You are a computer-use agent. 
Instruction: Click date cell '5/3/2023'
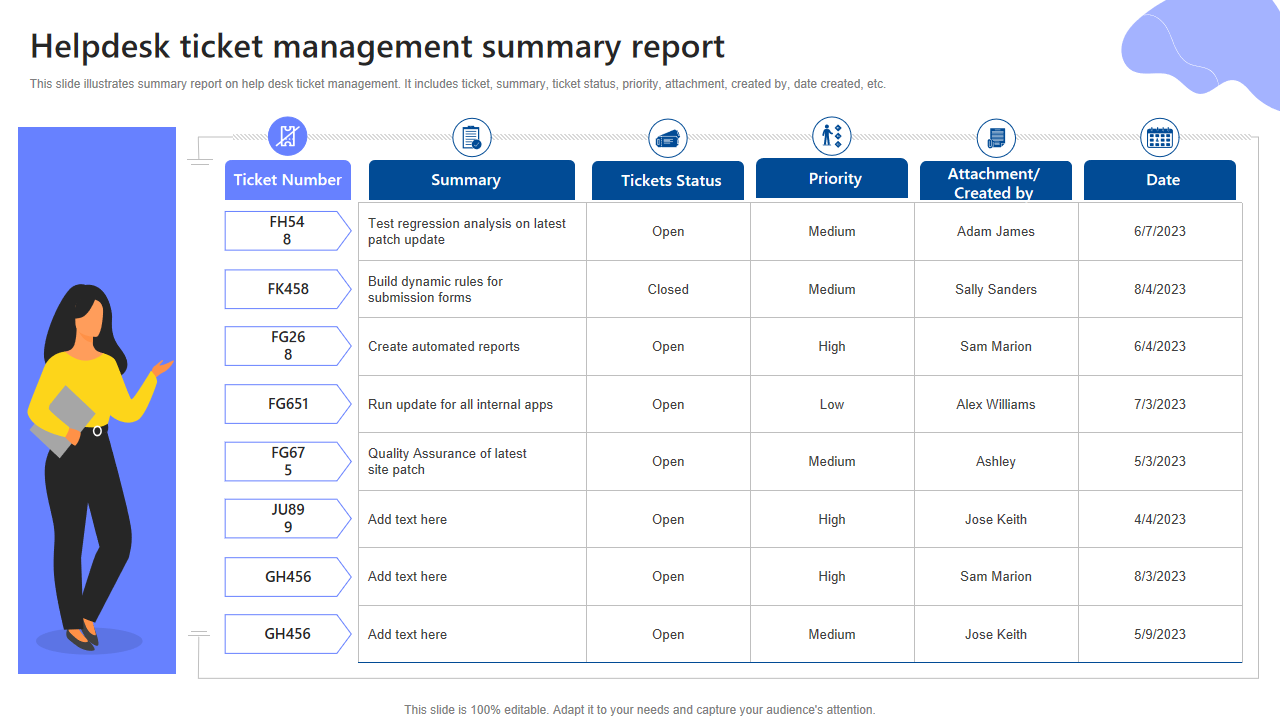[1160, 461]
